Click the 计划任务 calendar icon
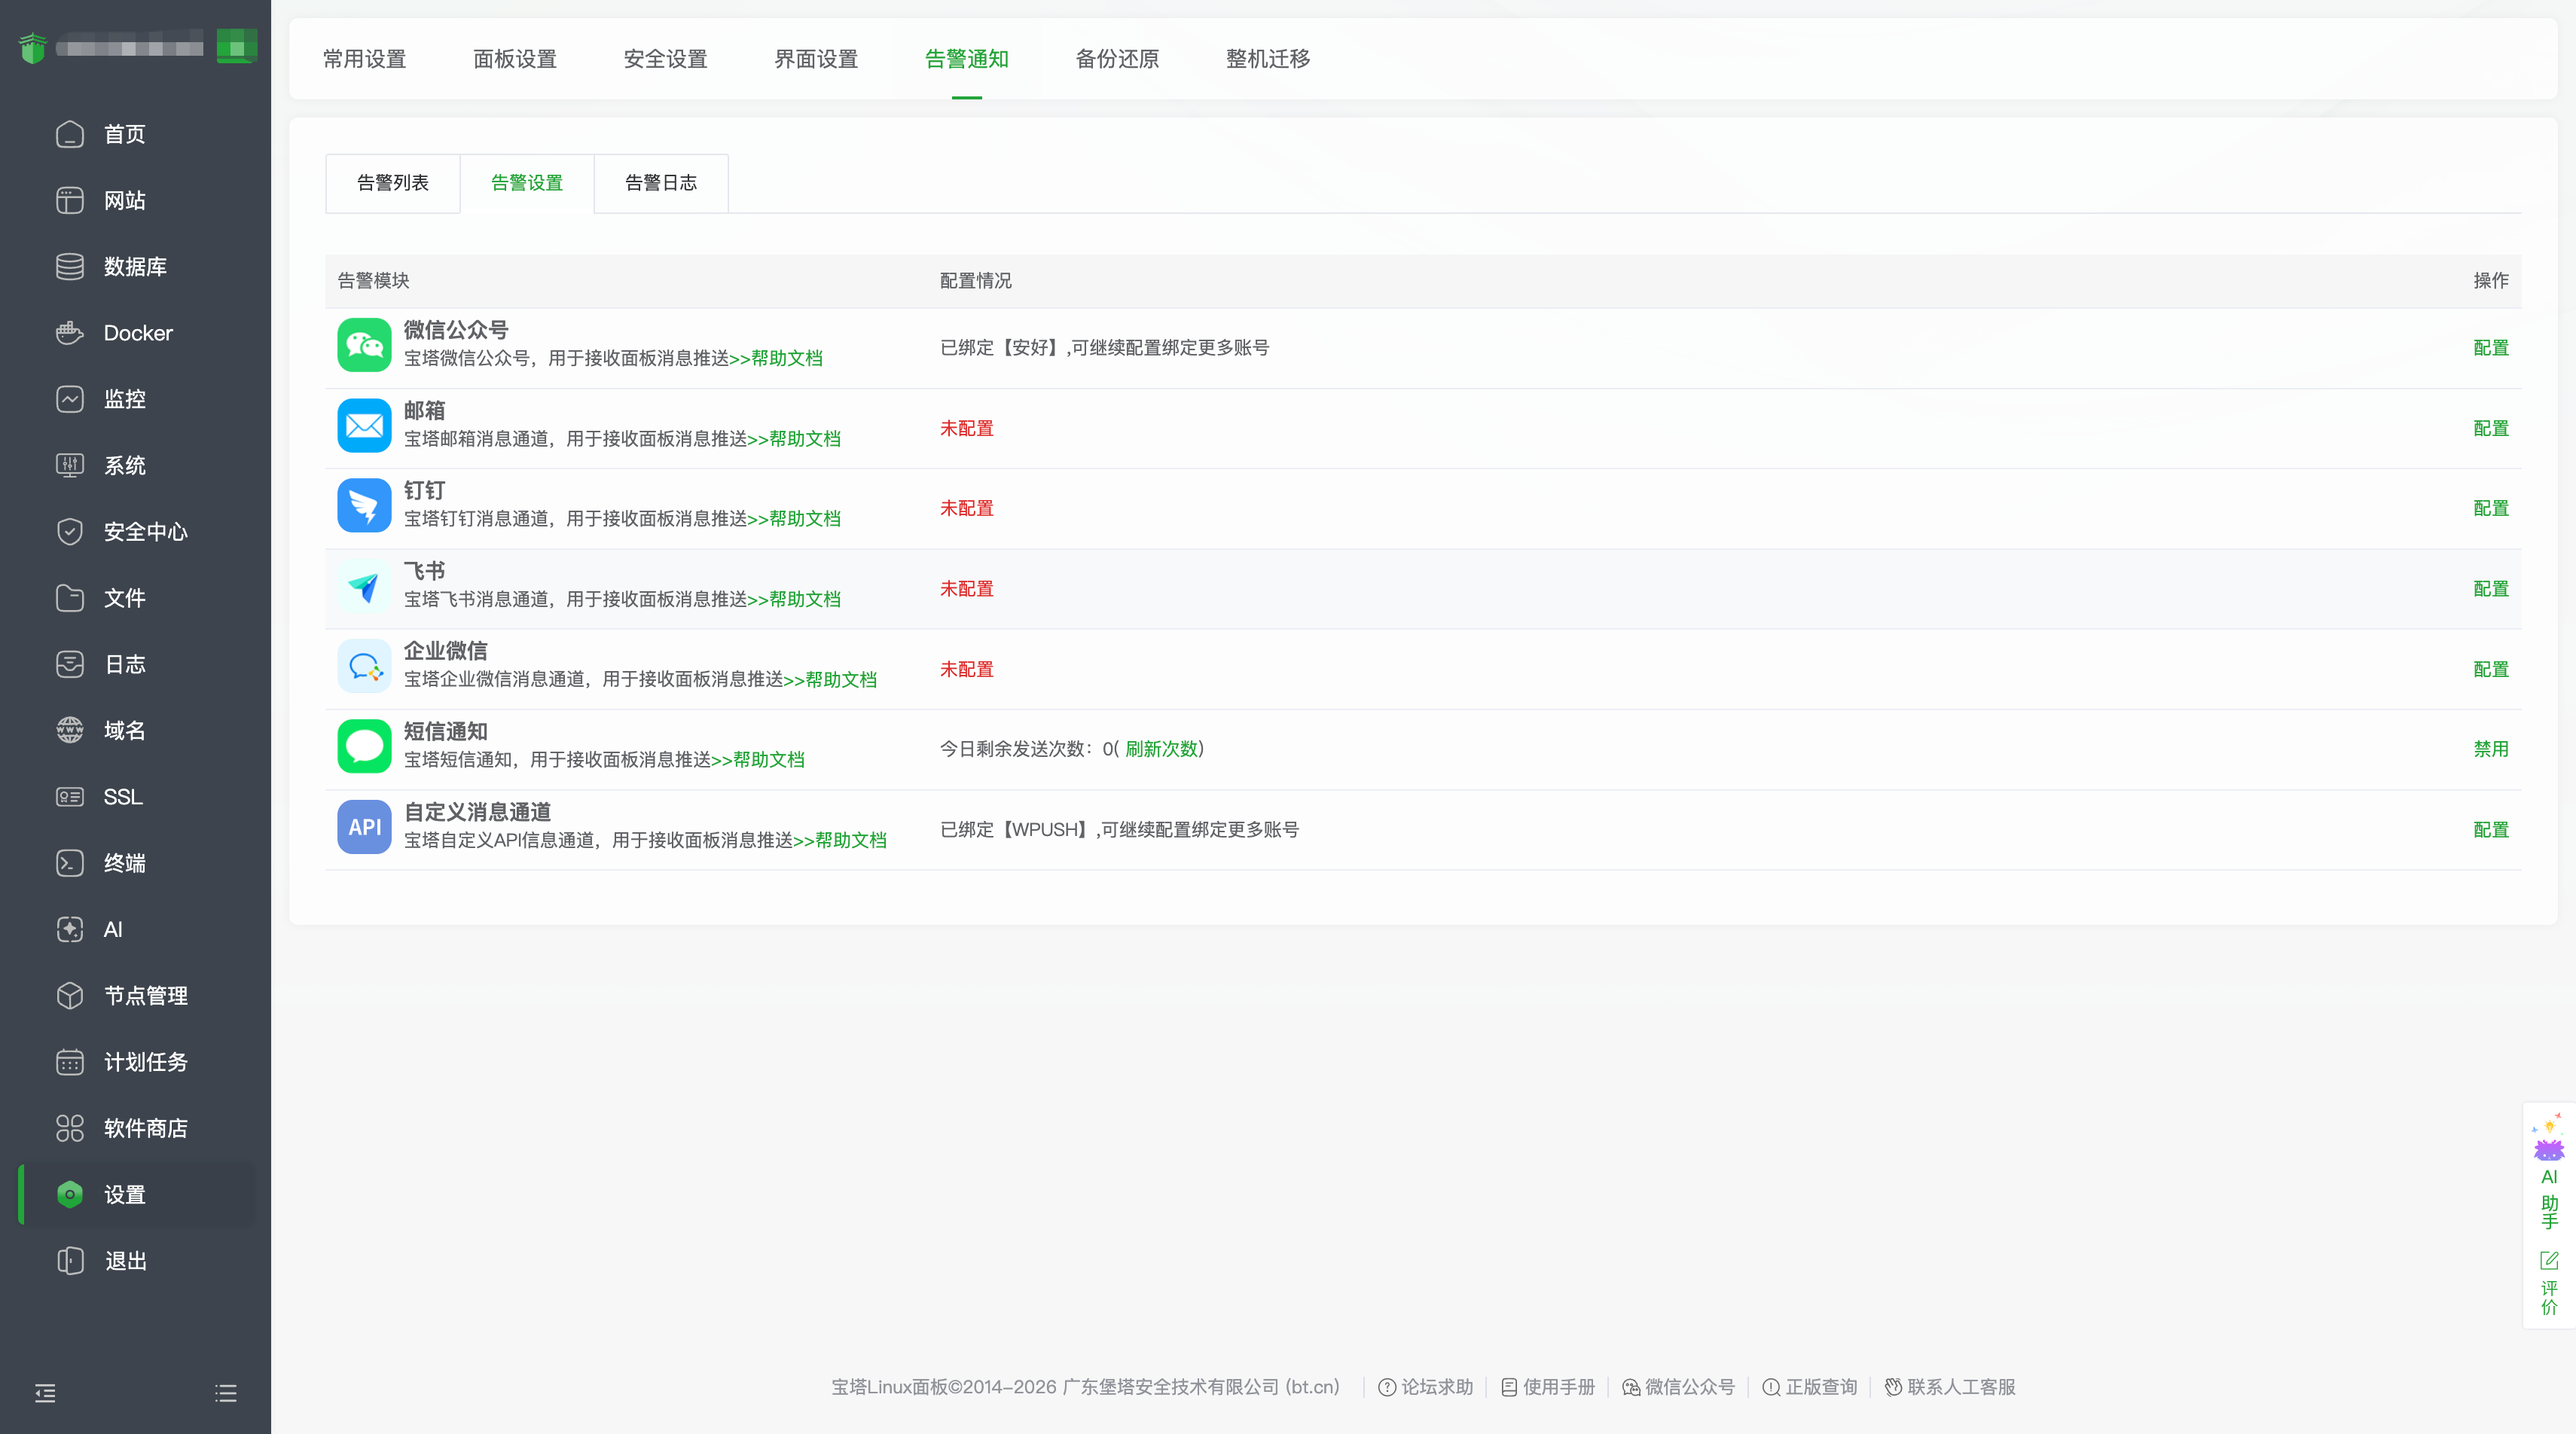This screenshot has height=1434, width=2576. (x=70, y=1062)
